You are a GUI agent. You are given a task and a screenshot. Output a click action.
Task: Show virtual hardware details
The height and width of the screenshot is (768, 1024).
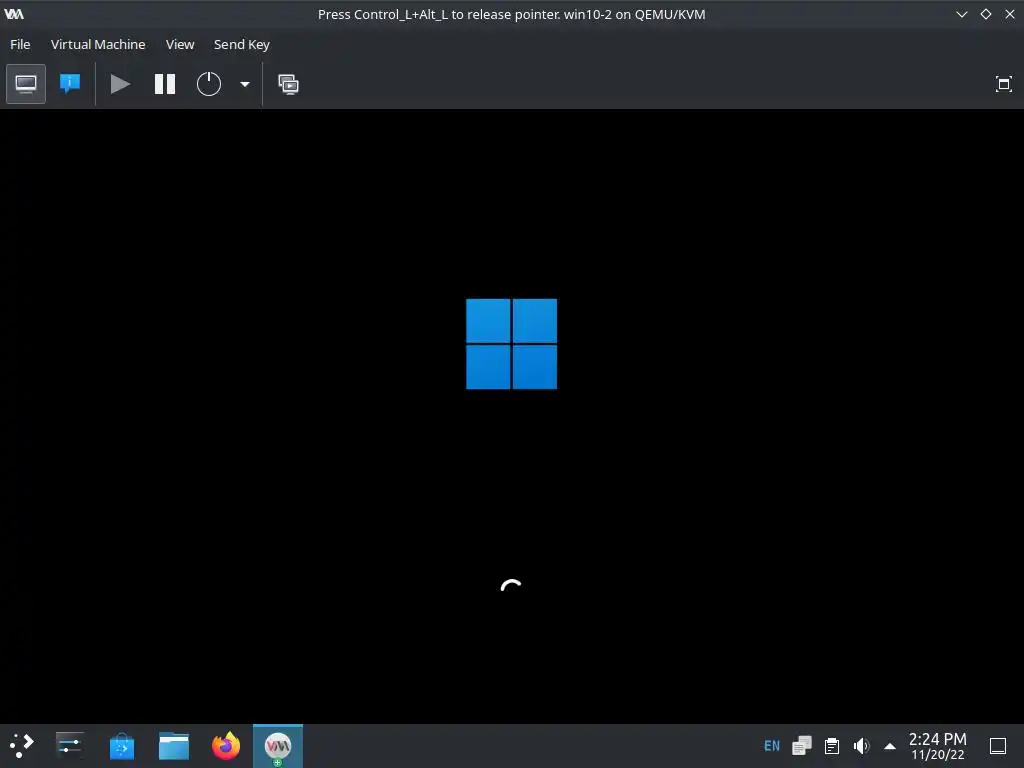[x=70, y=84]
